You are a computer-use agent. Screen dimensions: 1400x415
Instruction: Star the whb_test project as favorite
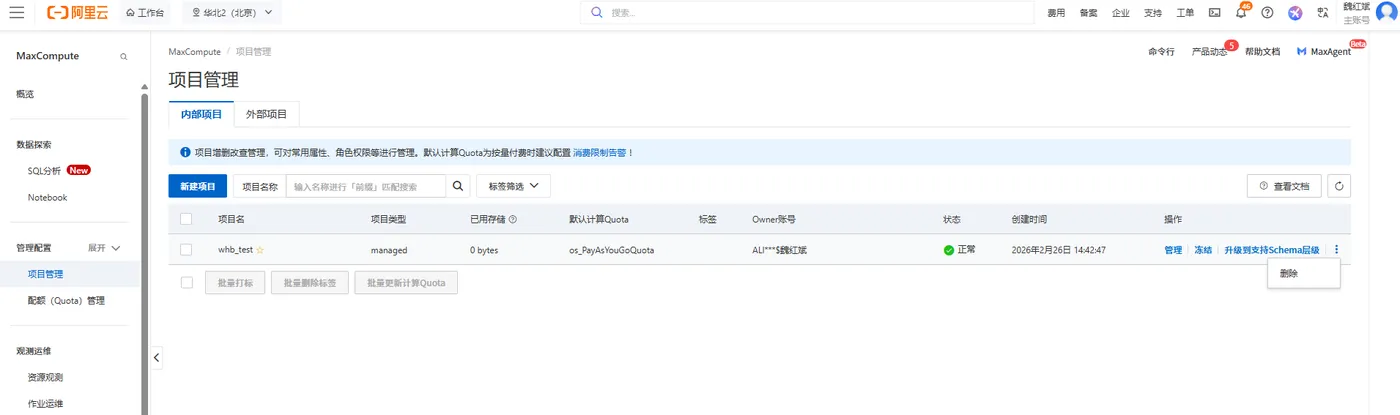click(260, 250)
